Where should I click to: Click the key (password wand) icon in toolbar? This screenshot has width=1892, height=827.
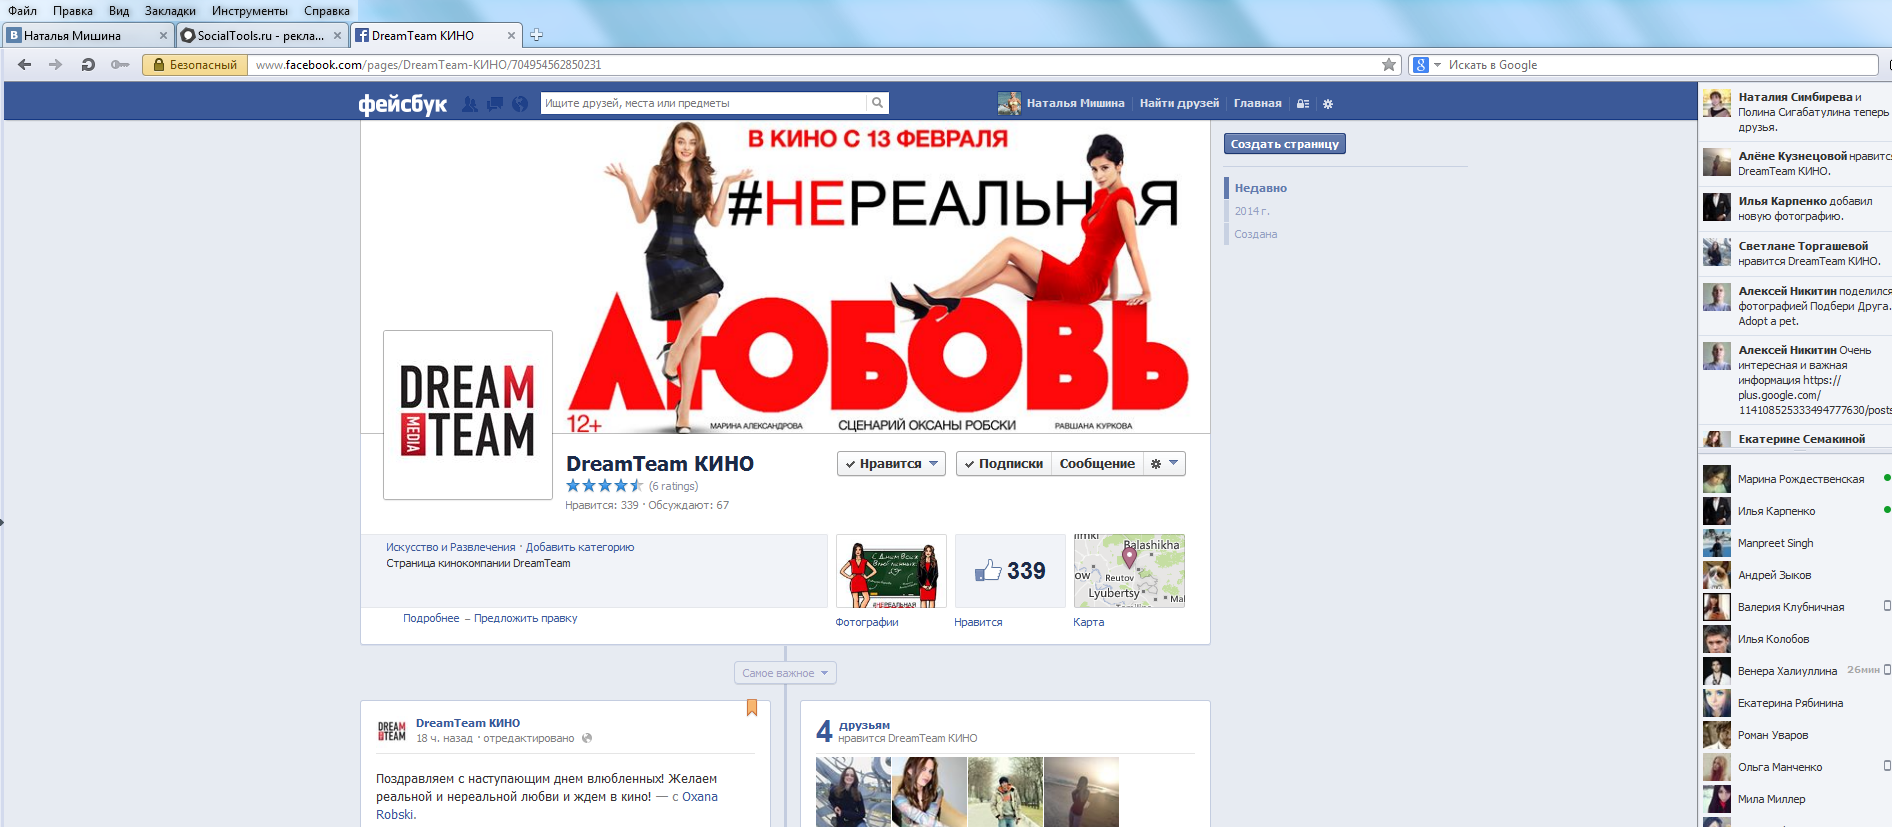[120, 65]
